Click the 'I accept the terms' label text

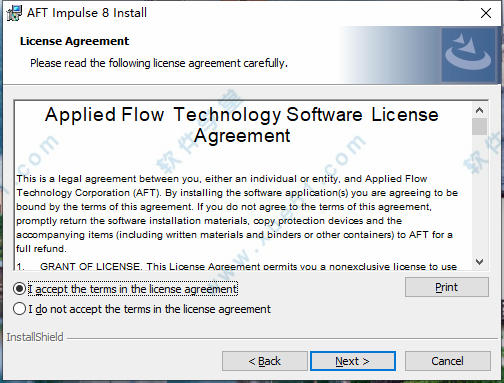coord(133,289)
